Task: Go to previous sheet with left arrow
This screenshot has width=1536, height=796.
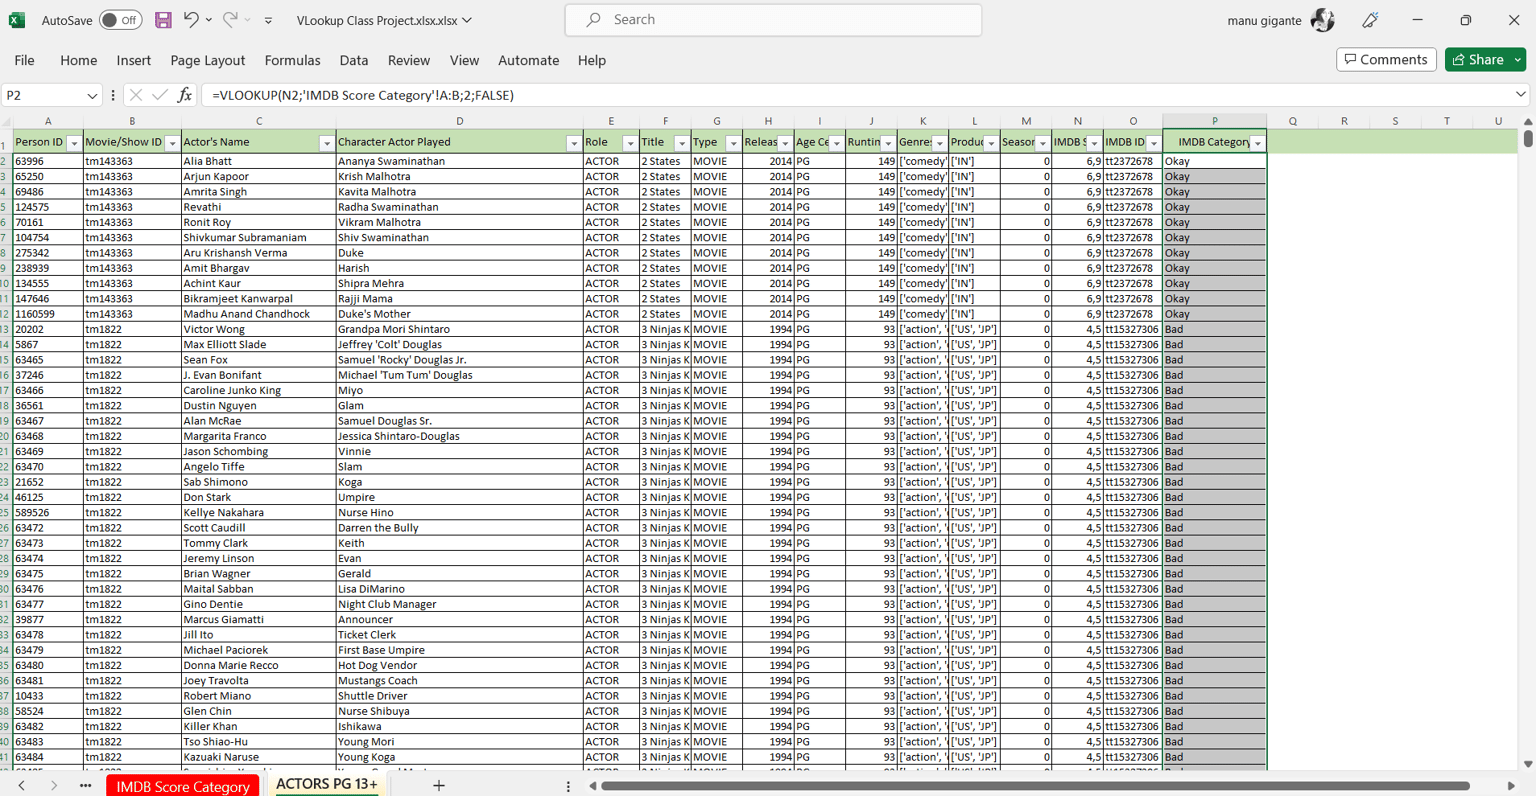Action: point(22,786)
